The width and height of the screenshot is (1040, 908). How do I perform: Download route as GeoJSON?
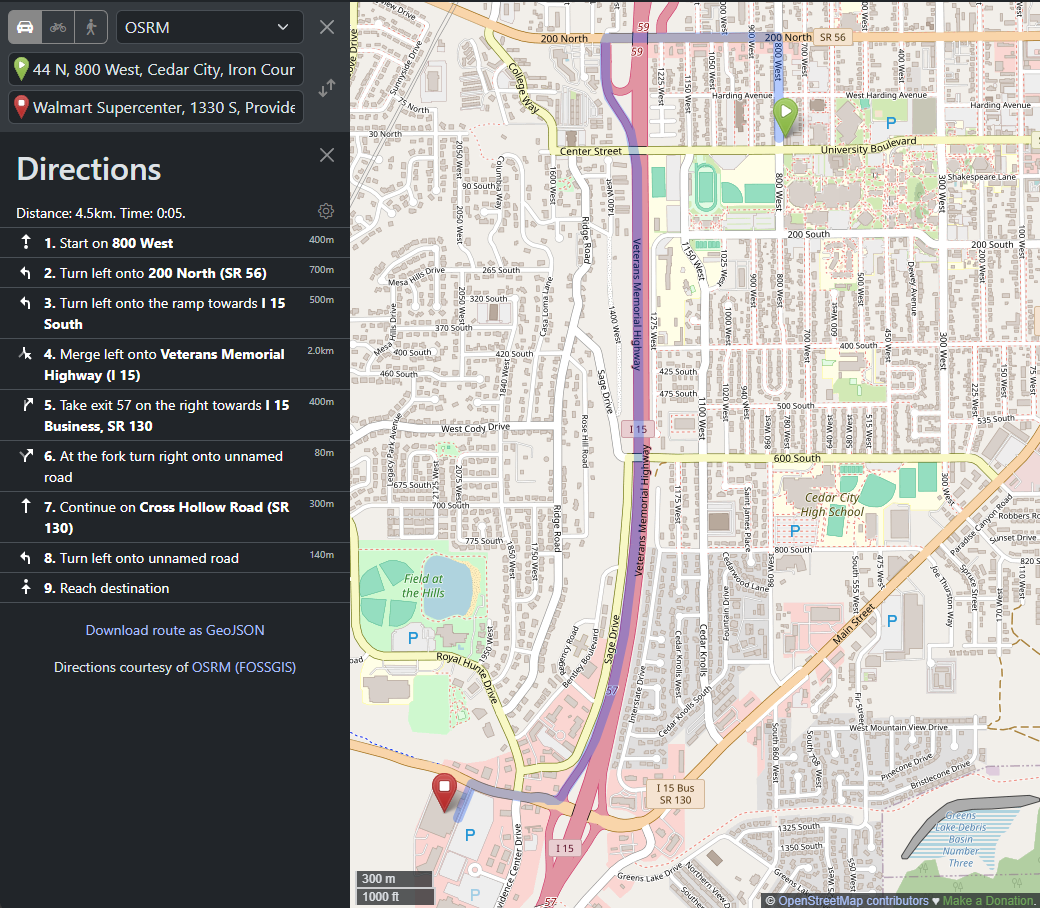tap(174, 630)
